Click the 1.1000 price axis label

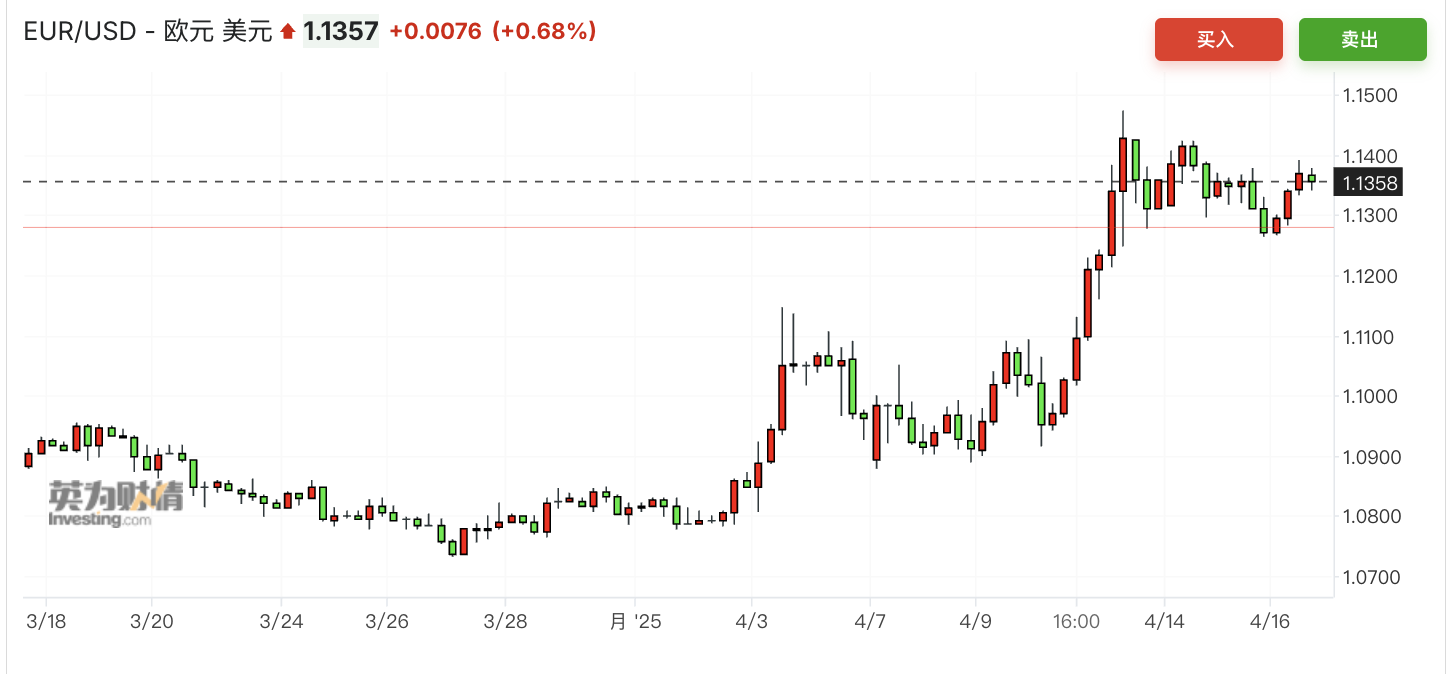coord(1371,397)
